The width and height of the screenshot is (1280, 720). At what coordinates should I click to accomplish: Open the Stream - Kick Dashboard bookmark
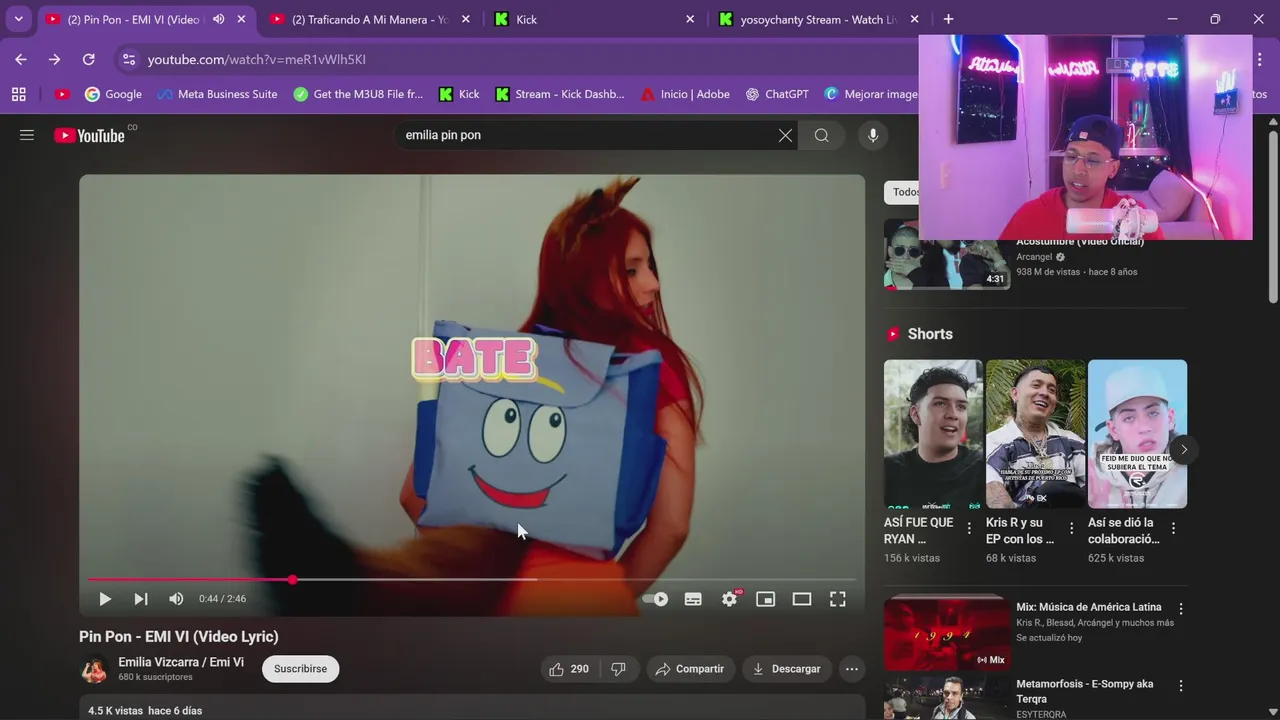pos(560,94)
